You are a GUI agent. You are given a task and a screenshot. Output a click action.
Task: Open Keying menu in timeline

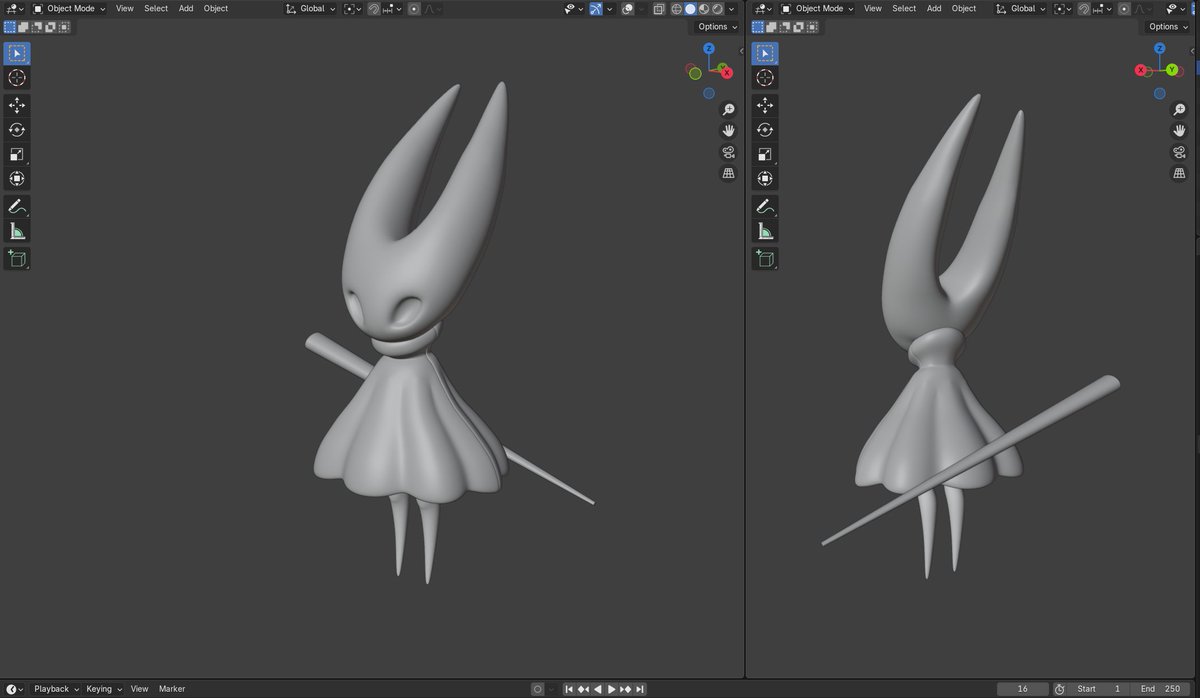point(104,689)
